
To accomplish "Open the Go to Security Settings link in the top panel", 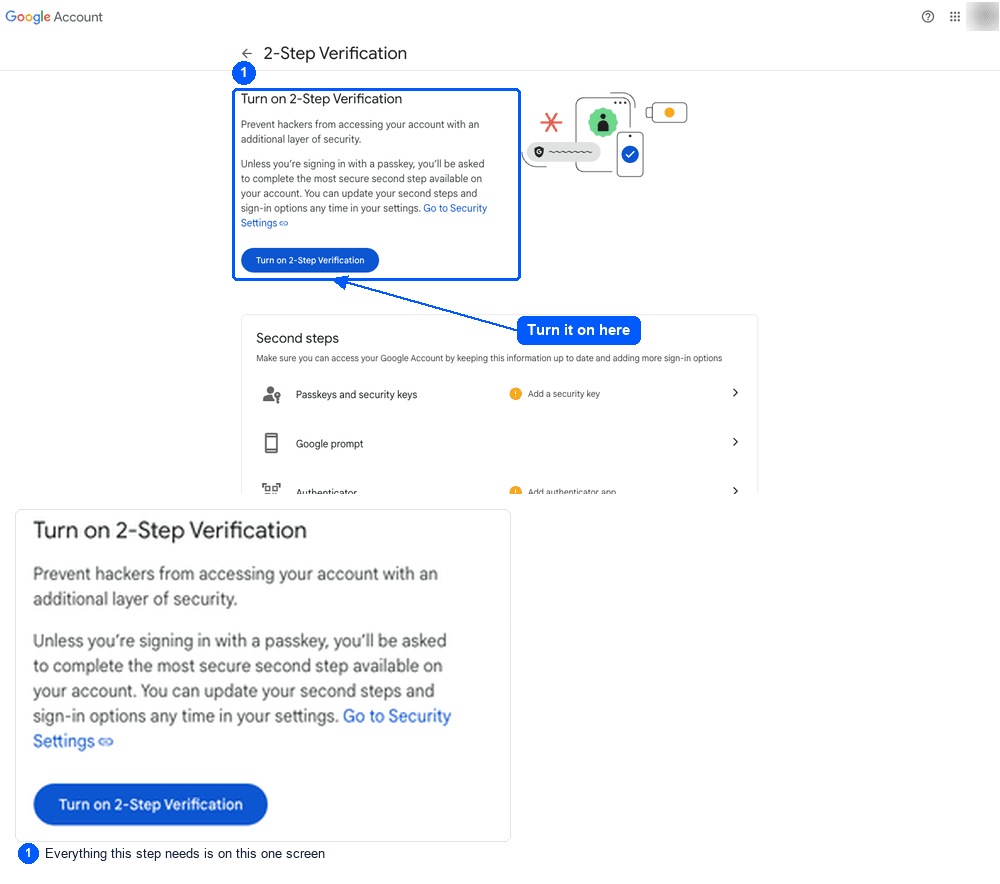I will [455, 208].
